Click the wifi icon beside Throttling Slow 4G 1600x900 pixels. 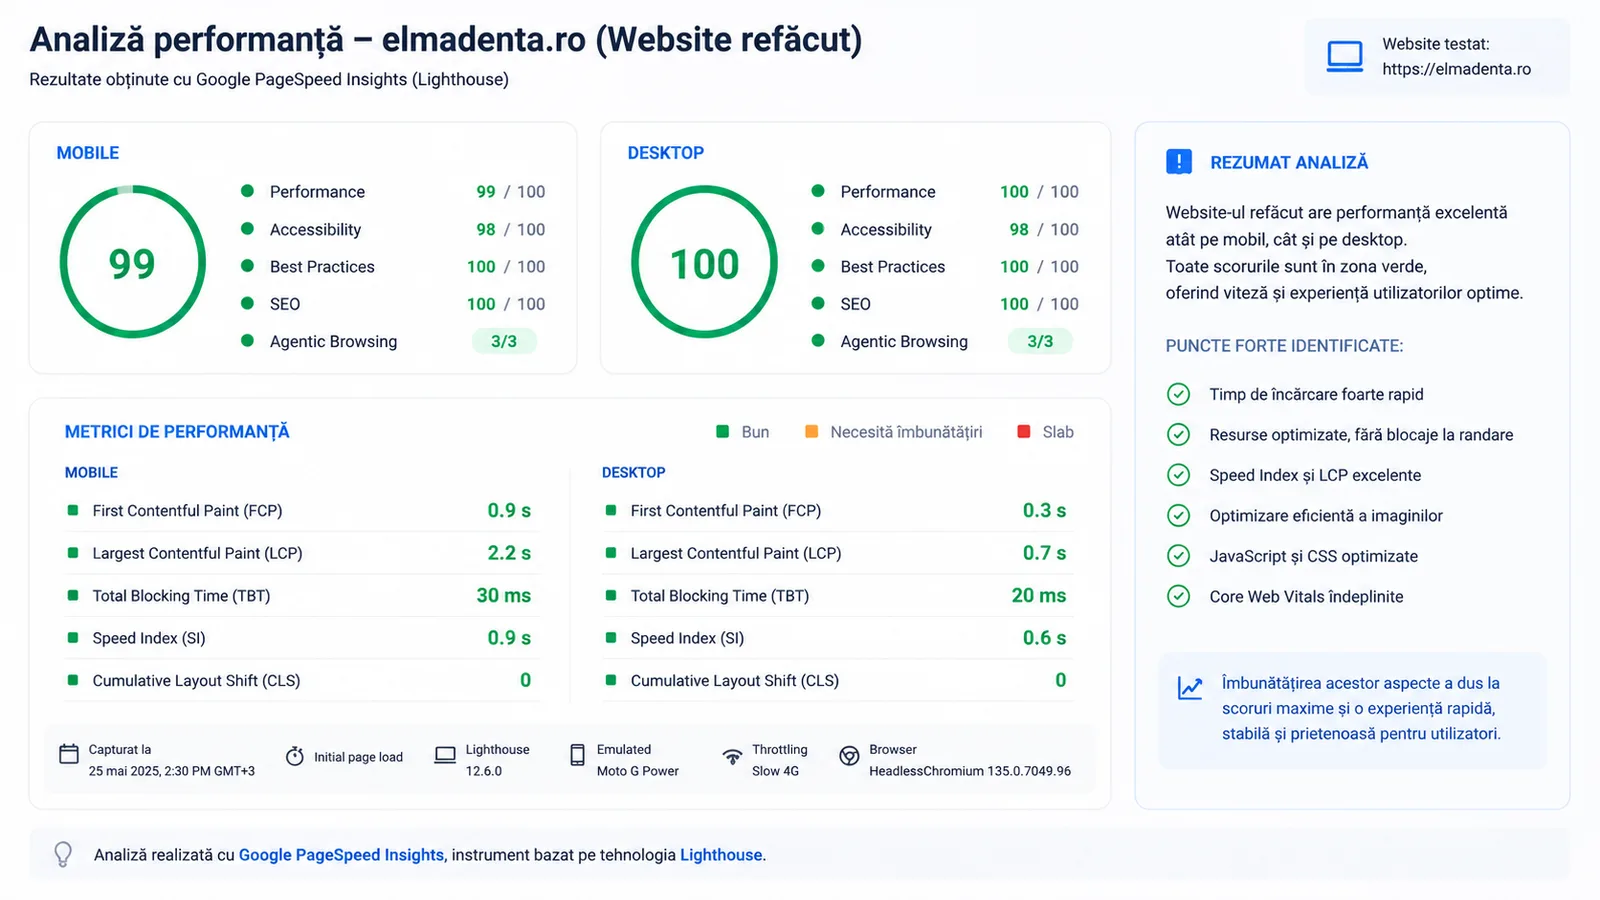(x=733, y=757)
